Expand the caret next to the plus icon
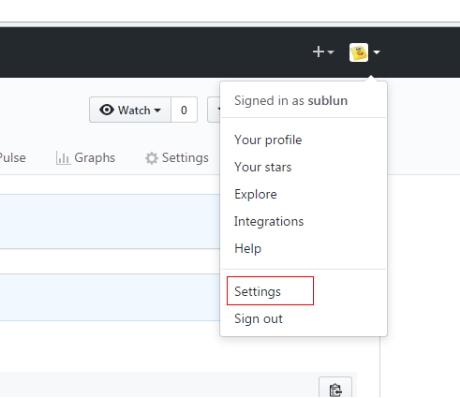Image resolution: width=460 pixels, height=398 pixels. tap(331, 52)
